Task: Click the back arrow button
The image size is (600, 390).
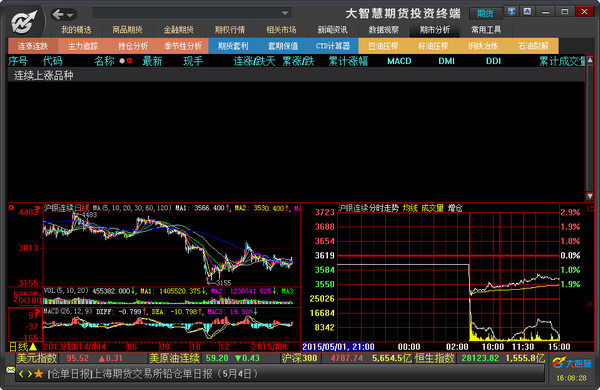Action: [58, 15]
